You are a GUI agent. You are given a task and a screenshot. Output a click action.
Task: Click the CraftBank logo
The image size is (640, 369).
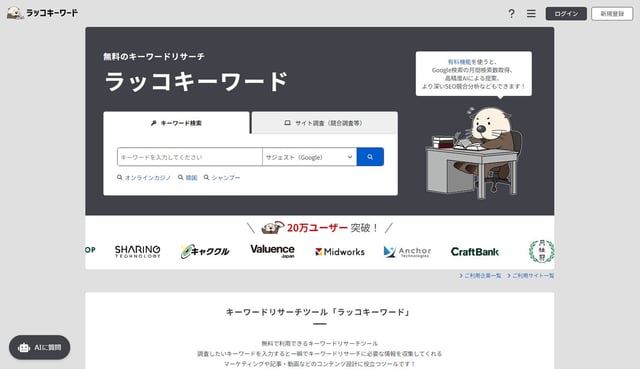click(x=475, y=252)
